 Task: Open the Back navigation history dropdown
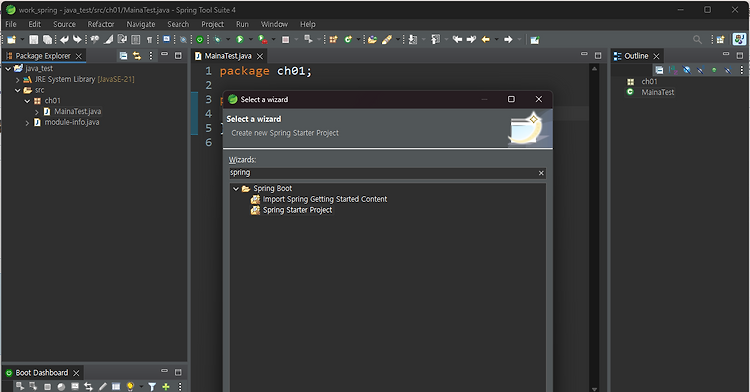[x=496, y=40]
